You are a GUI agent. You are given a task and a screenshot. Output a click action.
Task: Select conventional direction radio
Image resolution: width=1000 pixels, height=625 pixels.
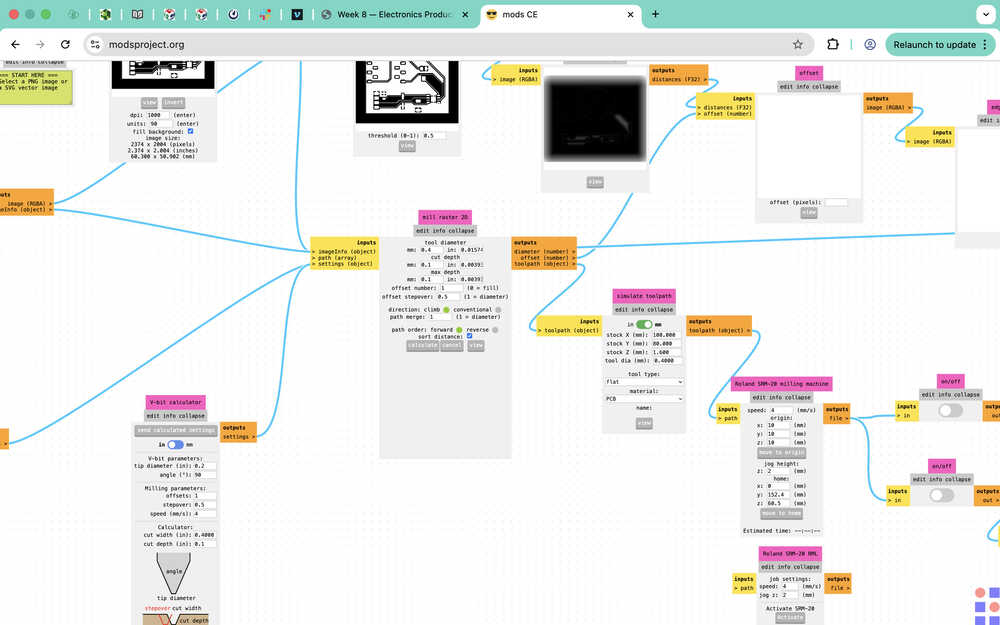pos(498,310)
